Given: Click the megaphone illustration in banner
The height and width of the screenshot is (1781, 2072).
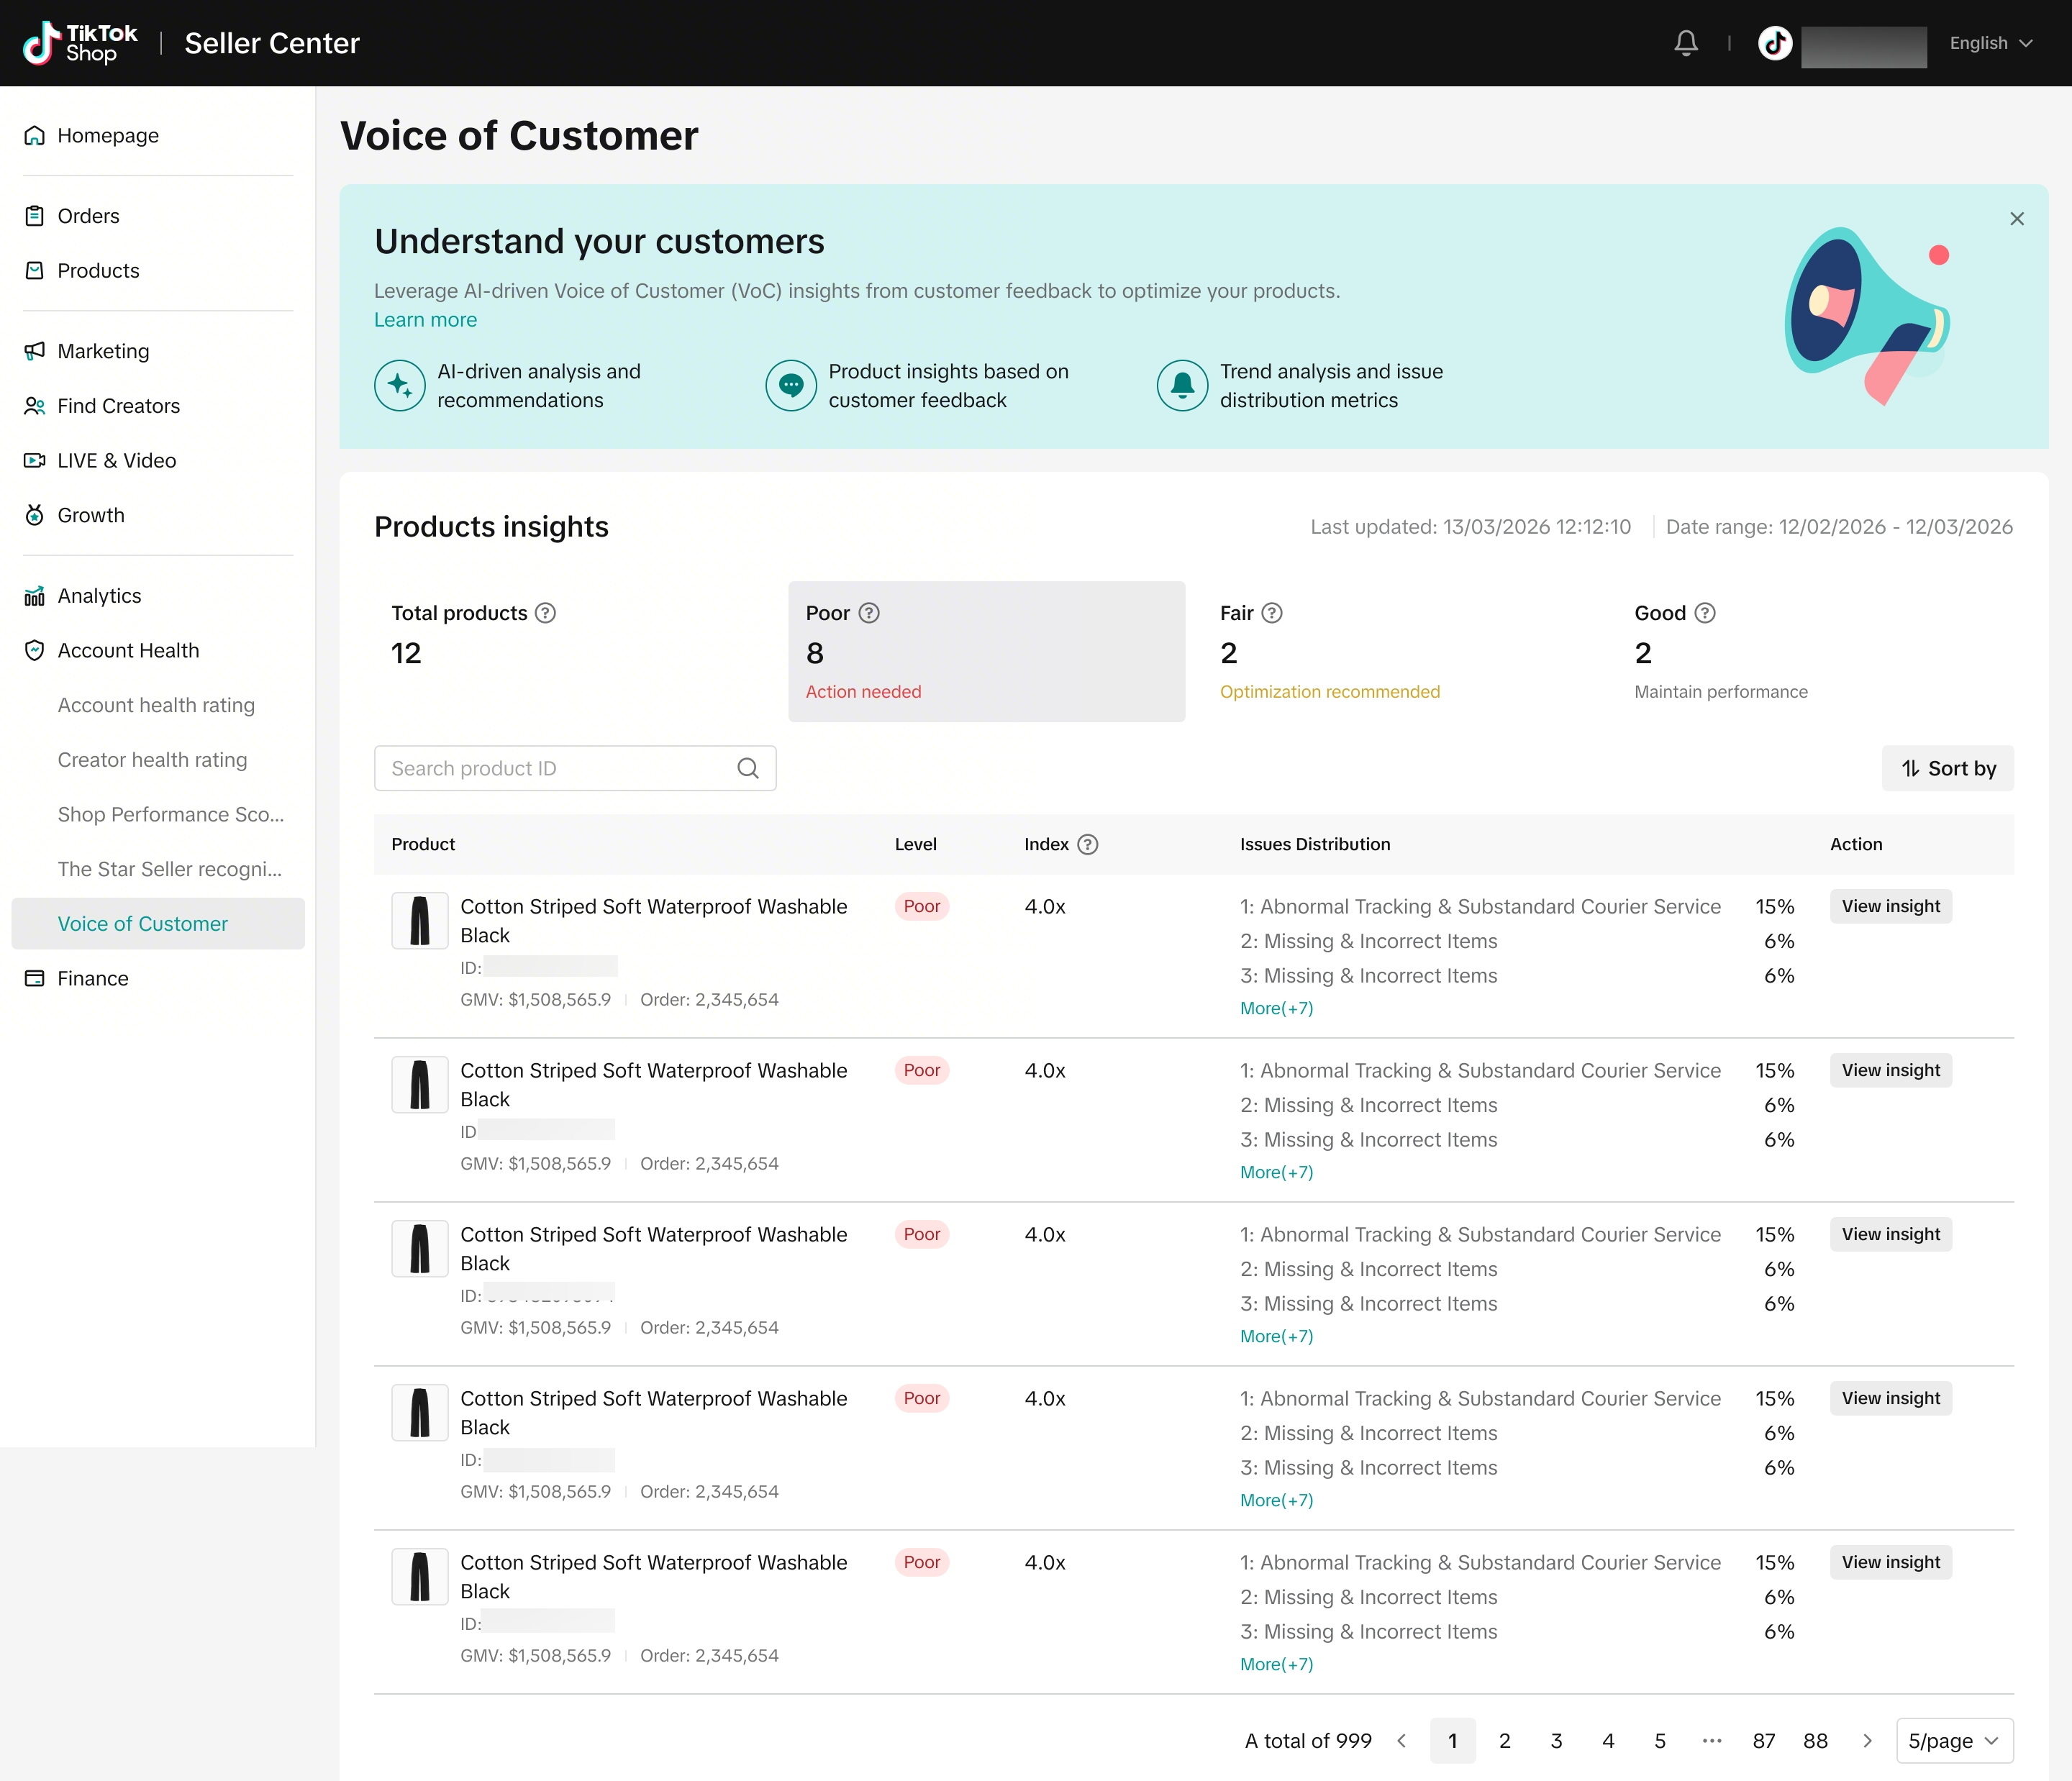Looking at the screenshot, I should [x=1868, y=314].
